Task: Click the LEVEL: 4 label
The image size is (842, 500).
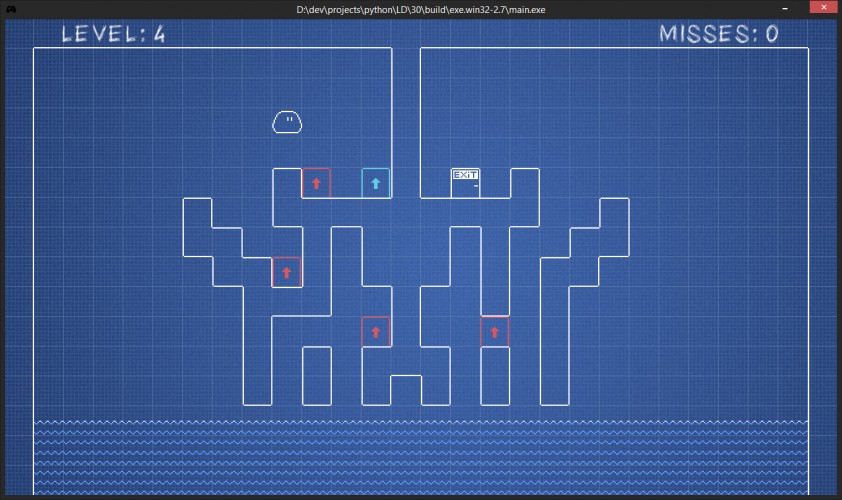Action: pos(113,34)
